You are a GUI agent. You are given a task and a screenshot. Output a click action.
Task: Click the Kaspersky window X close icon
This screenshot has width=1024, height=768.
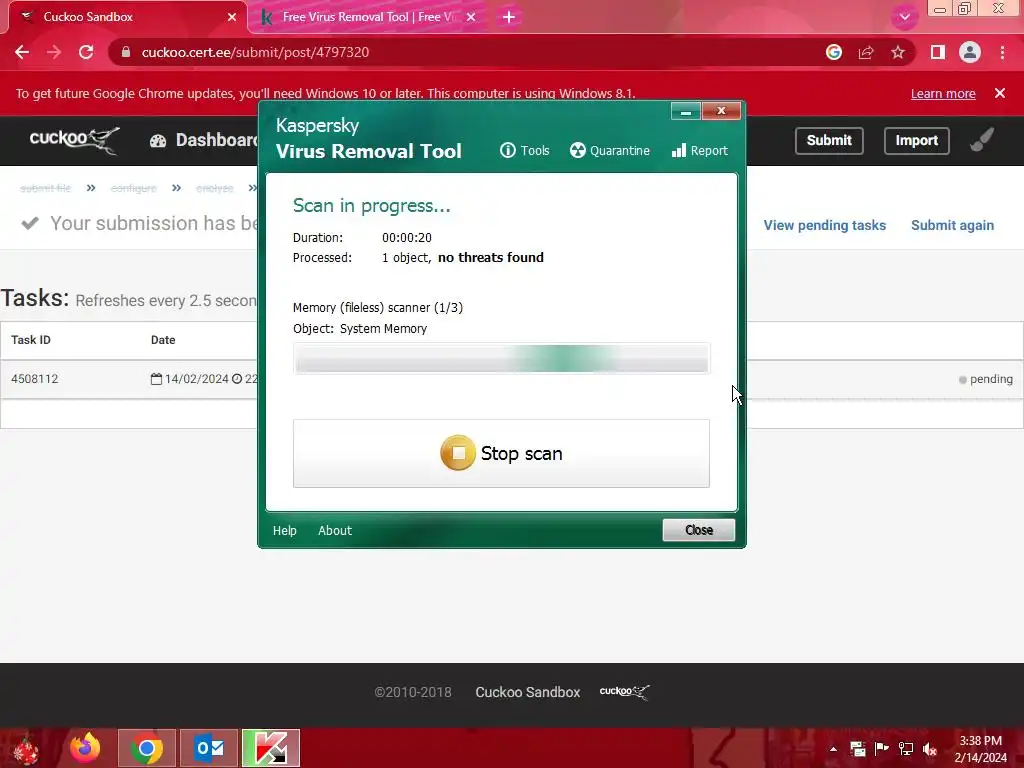[x=721, y=111]
